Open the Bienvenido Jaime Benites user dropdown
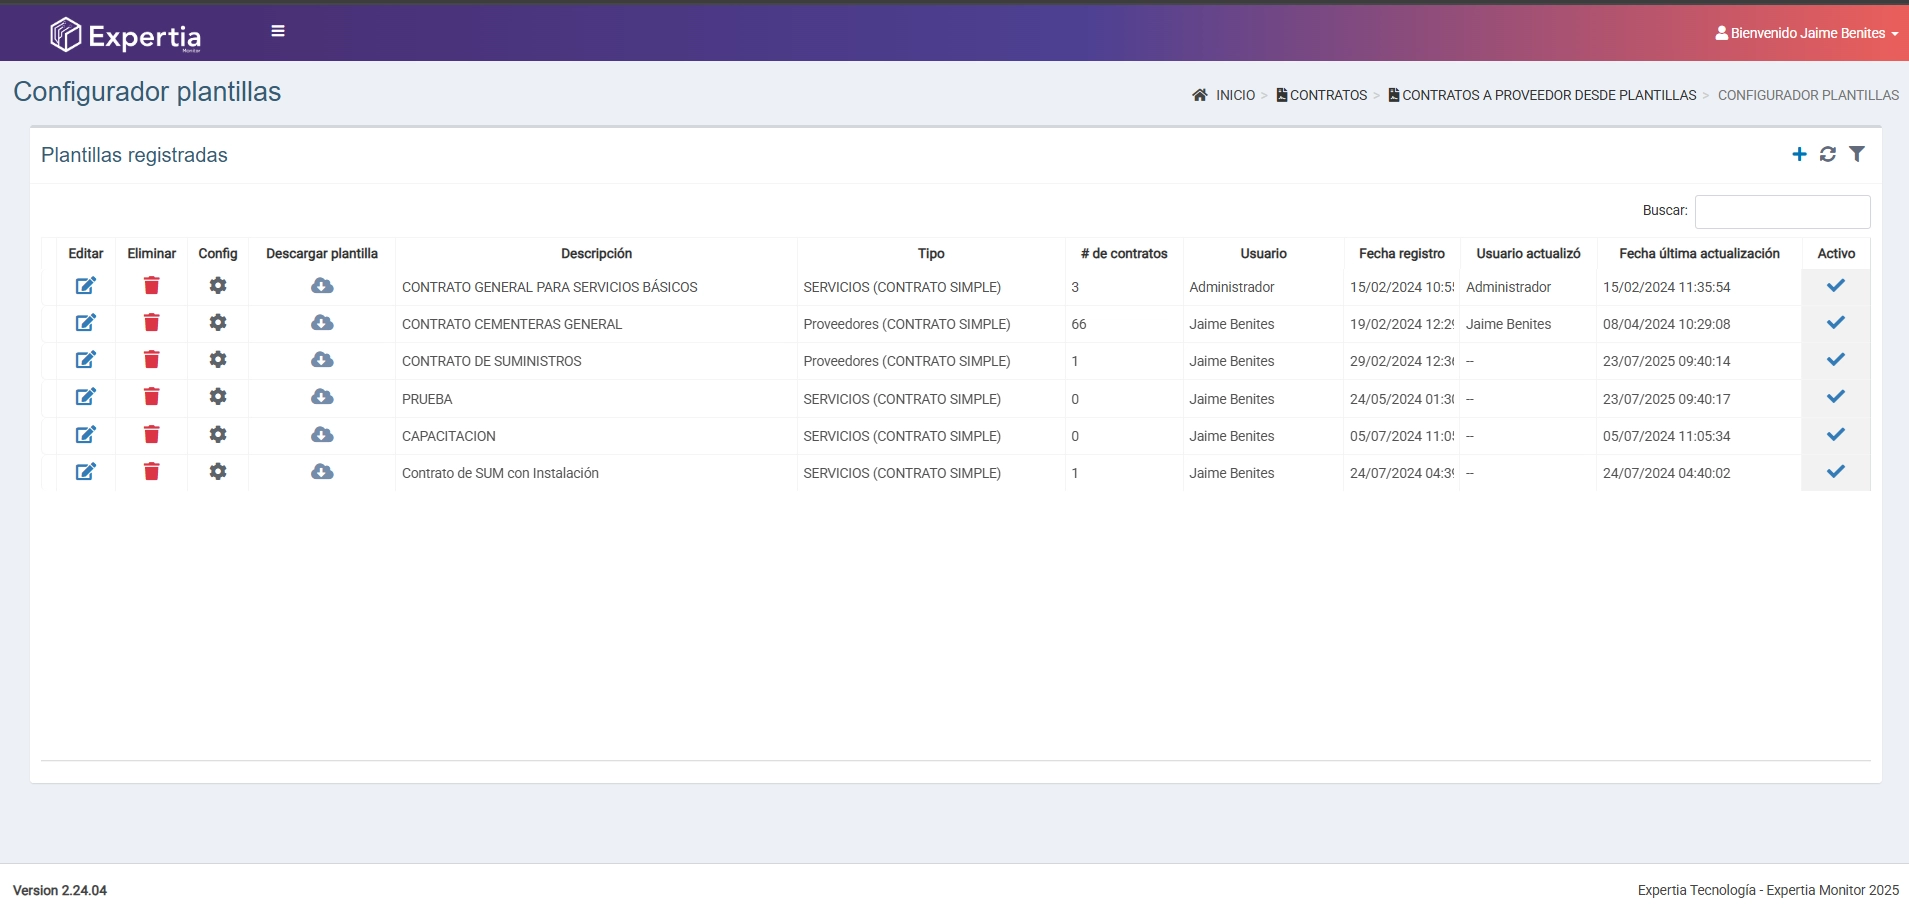The image size is (1909, 910). click(x=1807, y=33)
